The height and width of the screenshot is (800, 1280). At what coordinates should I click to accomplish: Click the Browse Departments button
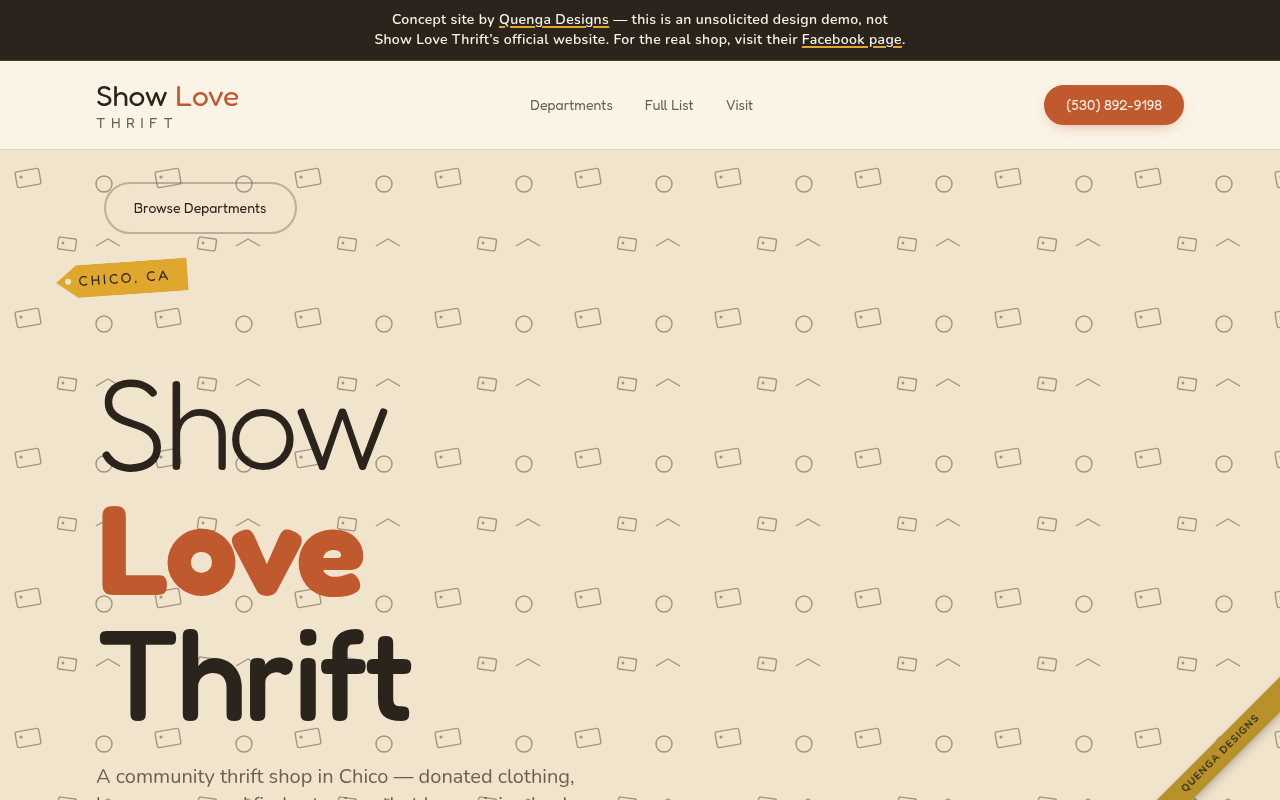[x=200, y=208]
